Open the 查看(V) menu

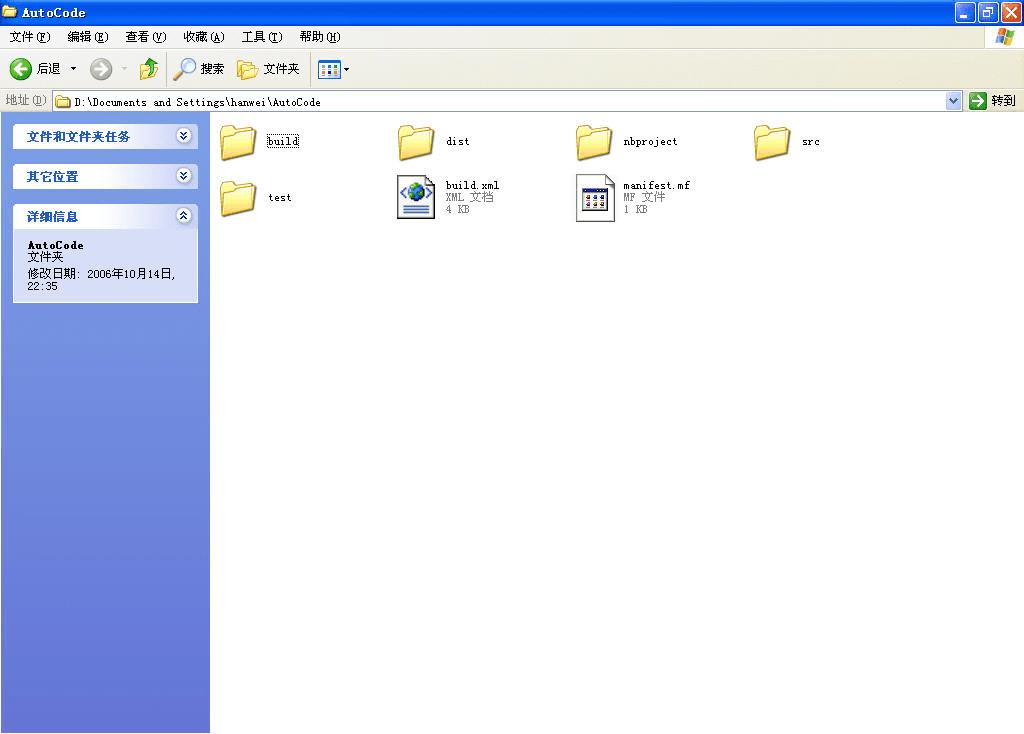click(146, 37)
